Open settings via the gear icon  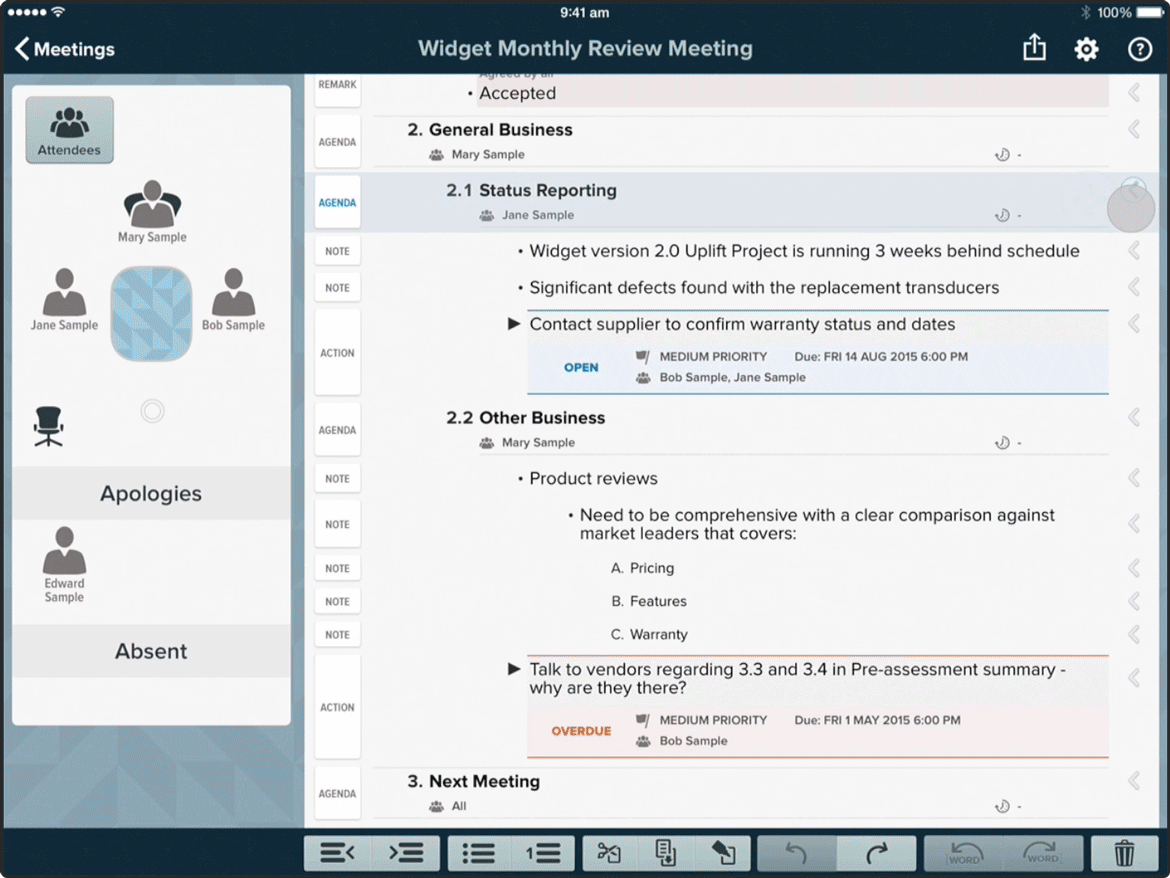pos(1086,49)
